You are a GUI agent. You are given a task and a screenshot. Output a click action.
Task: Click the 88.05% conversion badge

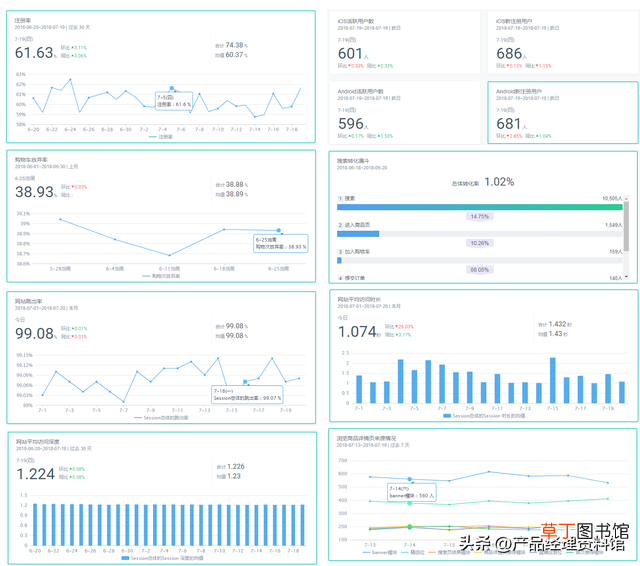tap(480, 270)
